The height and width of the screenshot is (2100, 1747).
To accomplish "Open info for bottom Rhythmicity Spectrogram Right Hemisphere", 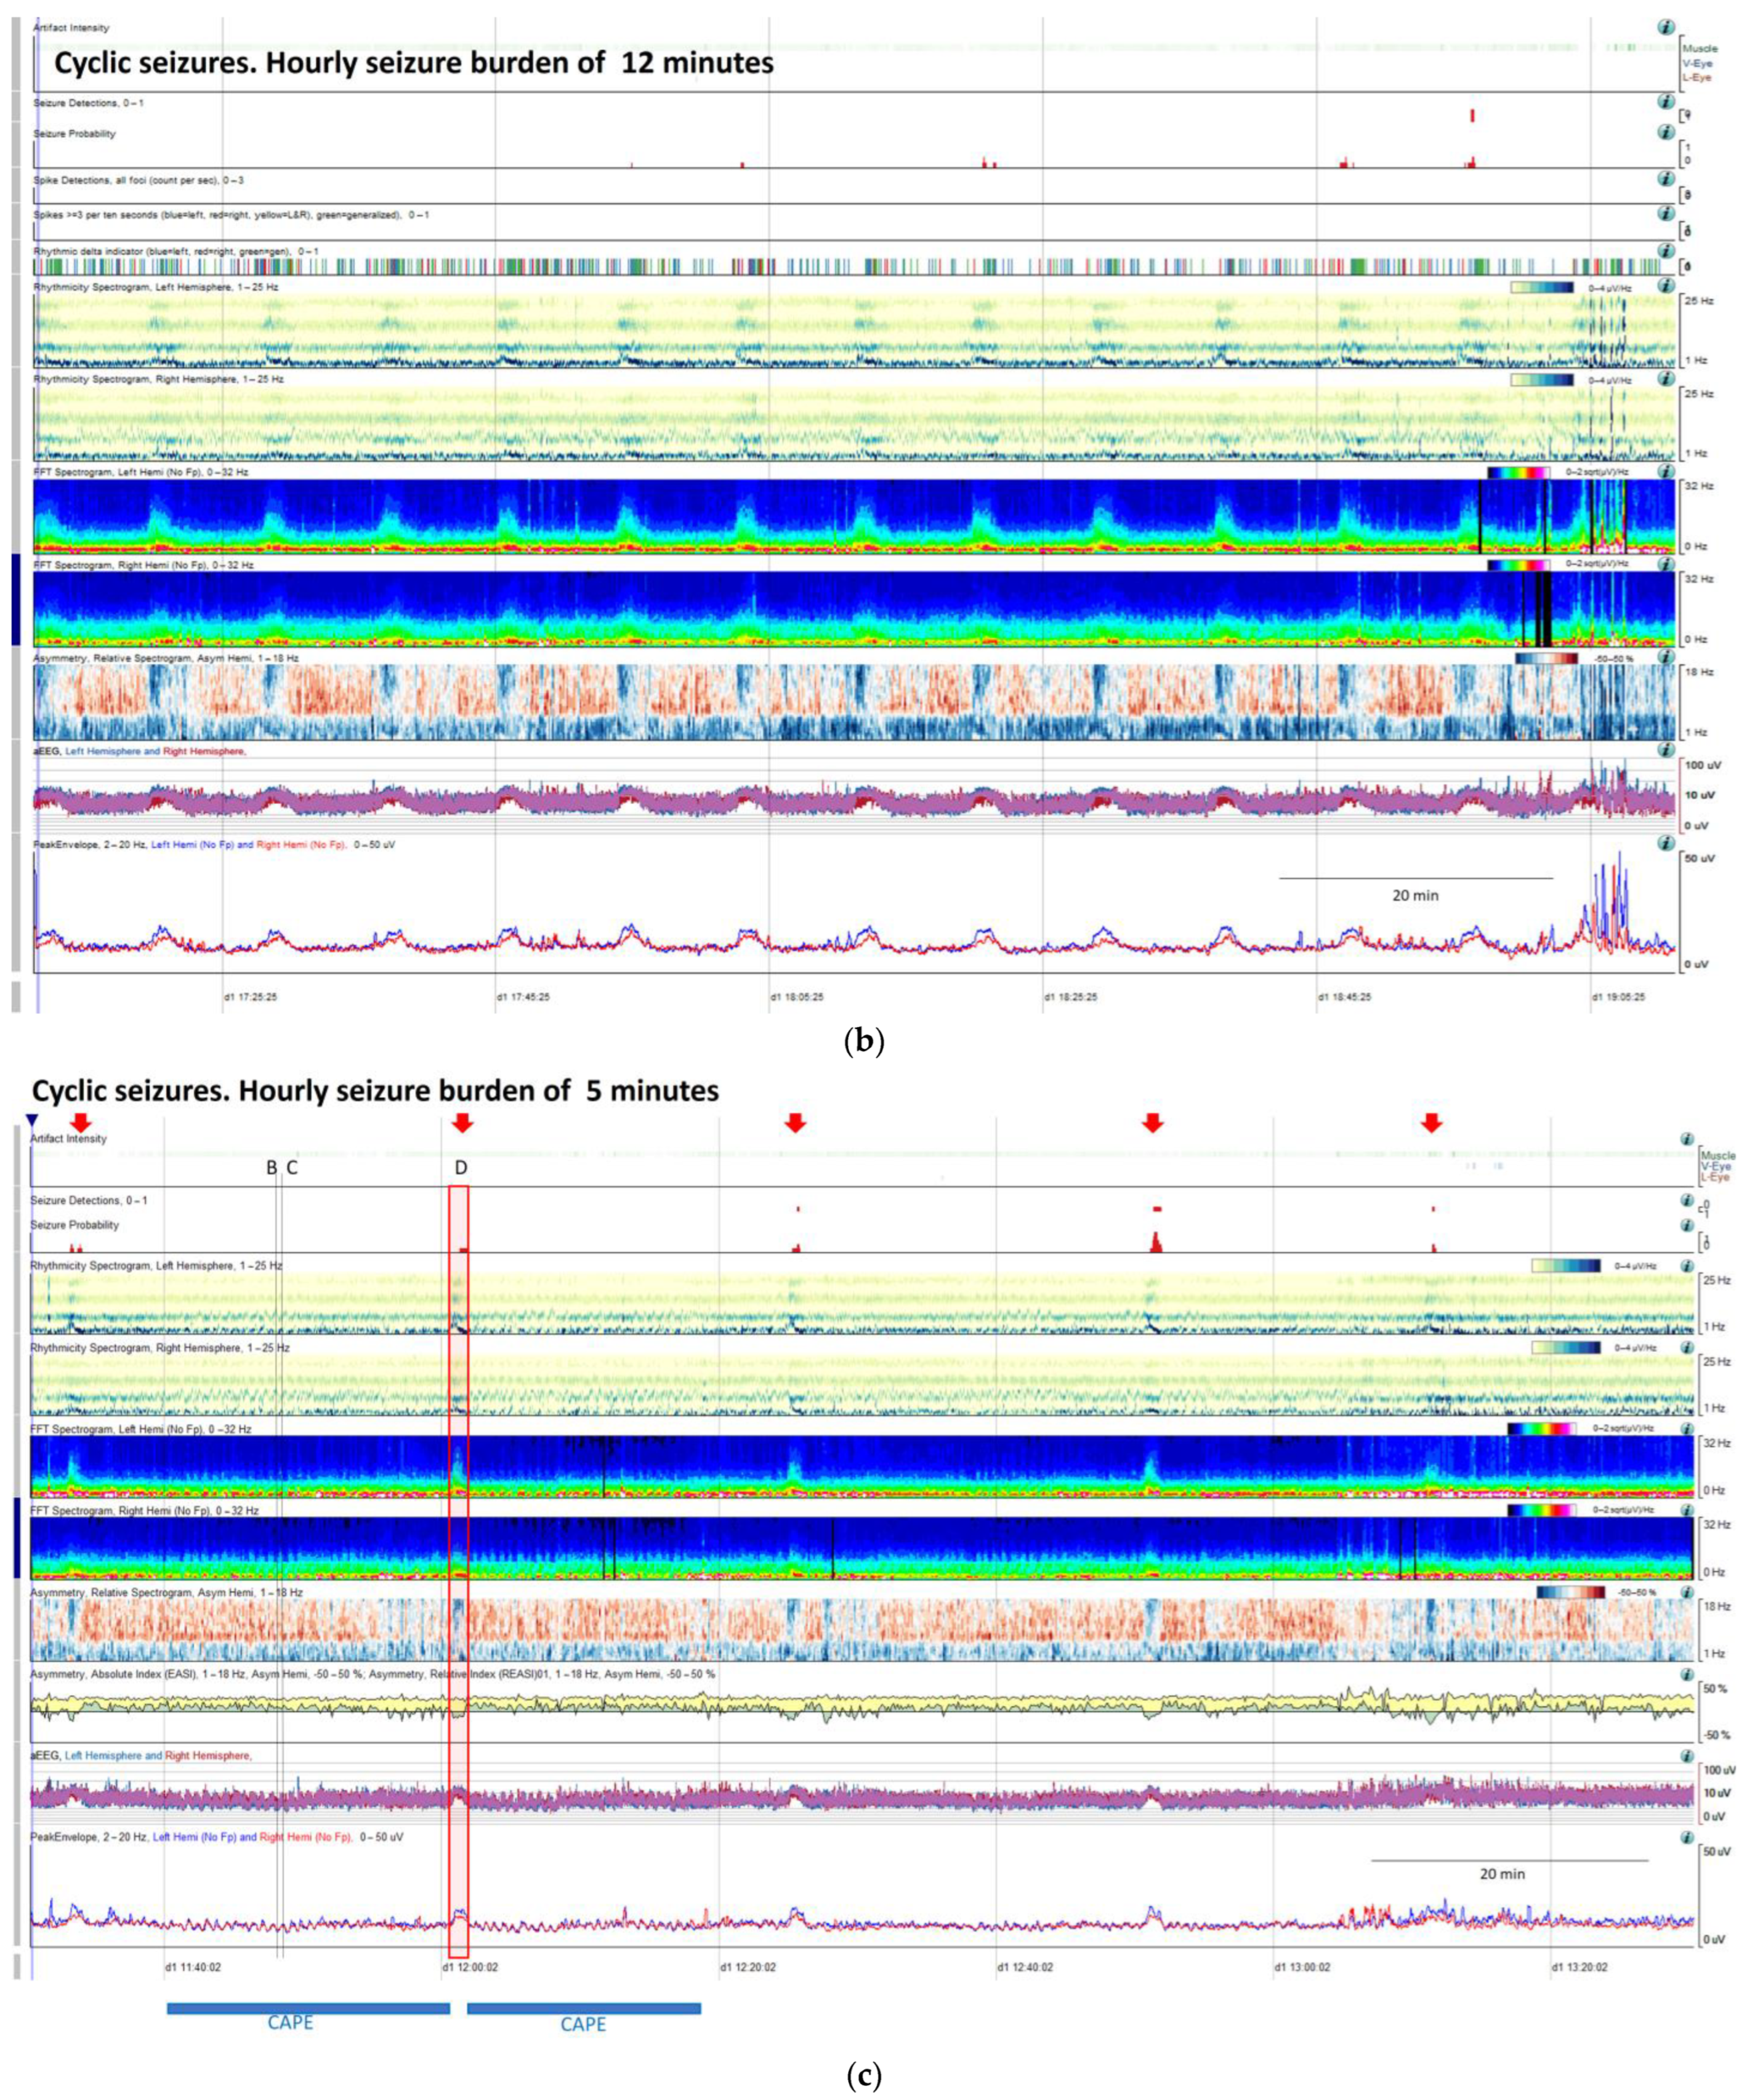I will [1687, 1348].
